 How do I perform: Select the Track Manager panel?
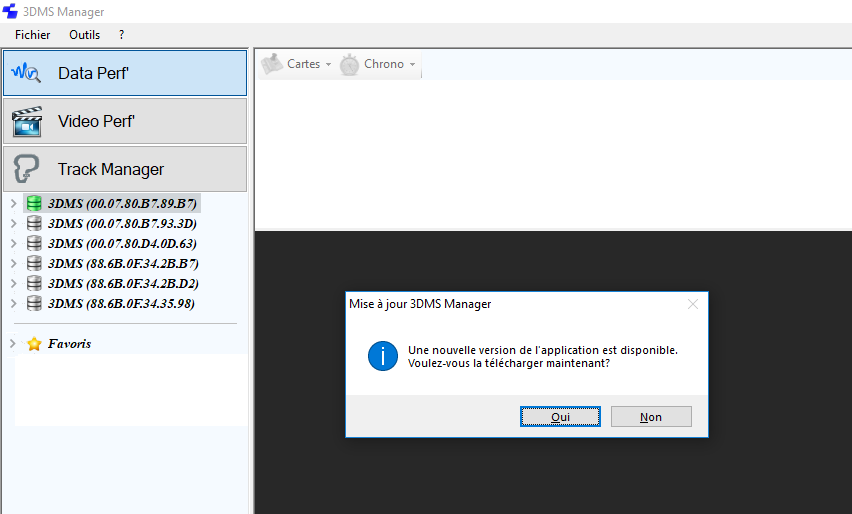click(125, 169)
